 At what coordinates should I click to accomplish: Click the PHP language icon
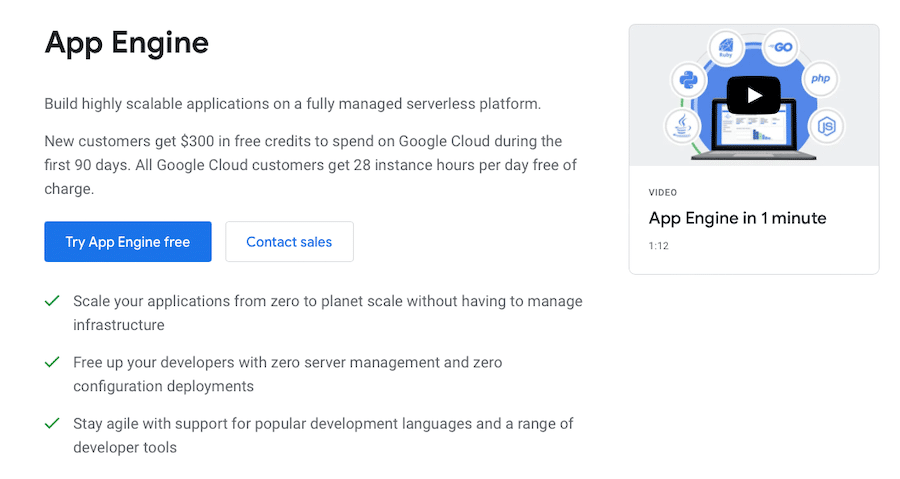[x=819, y=78]
